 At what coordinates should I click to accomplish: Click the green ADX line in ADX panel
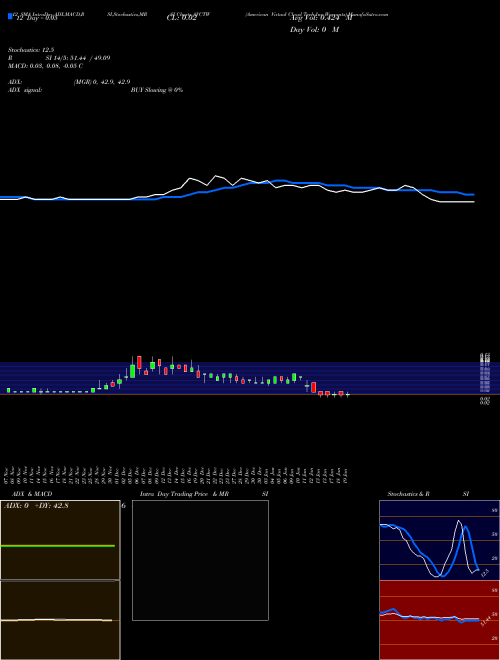[58, 546]
